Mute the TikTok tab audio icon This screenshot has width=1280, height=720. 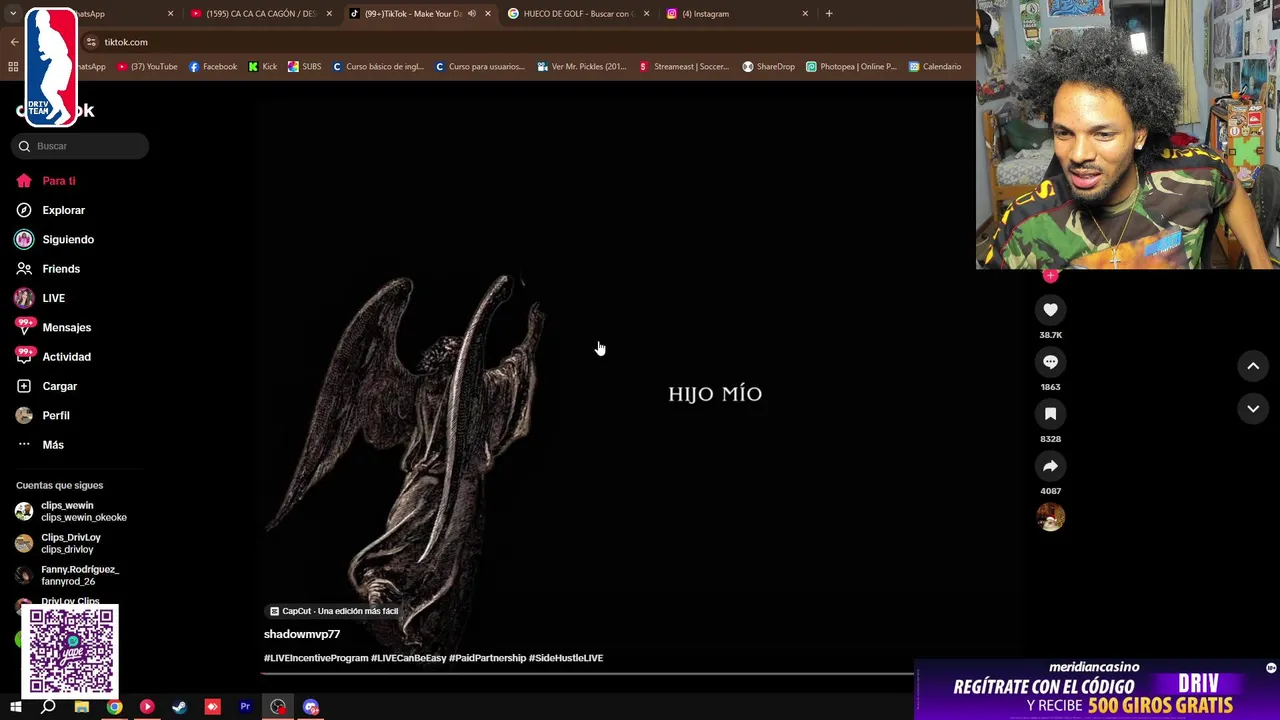[471, 14]
